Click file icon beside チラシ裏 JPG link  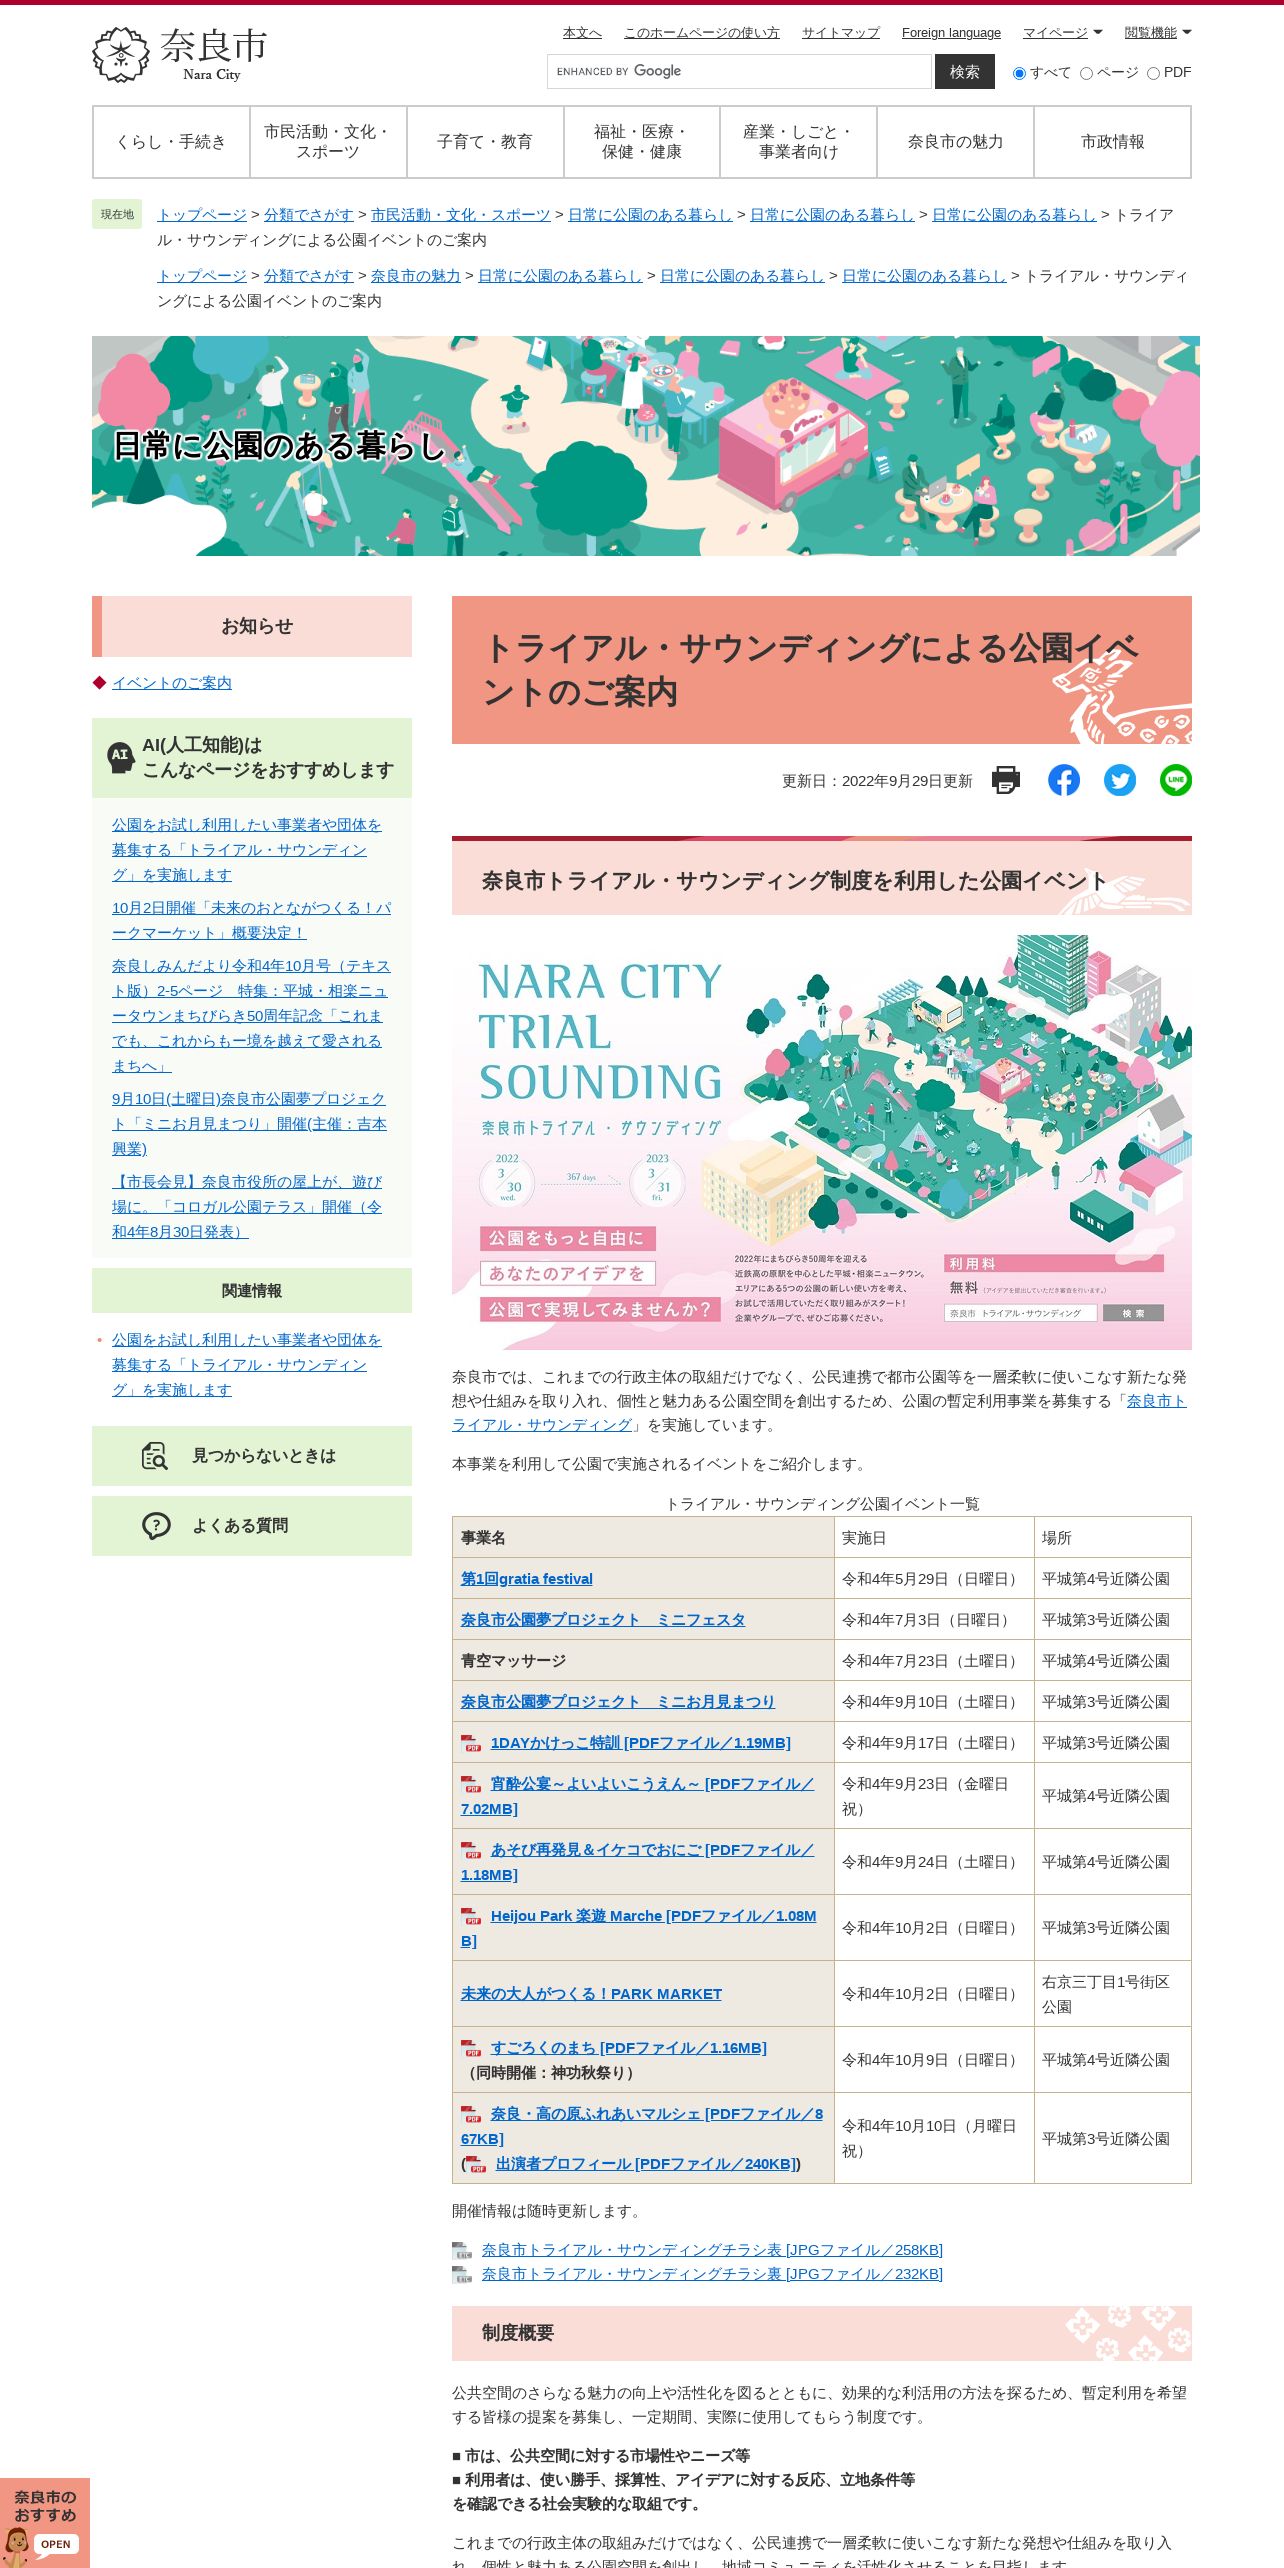462,2274
